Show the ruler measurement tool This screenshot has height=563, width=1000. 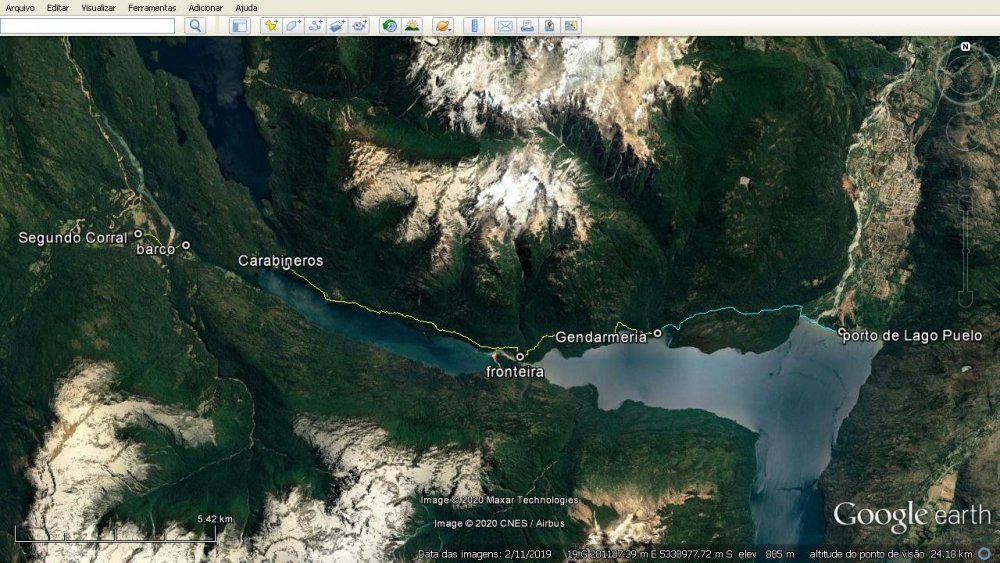click(x=474, y=26)
